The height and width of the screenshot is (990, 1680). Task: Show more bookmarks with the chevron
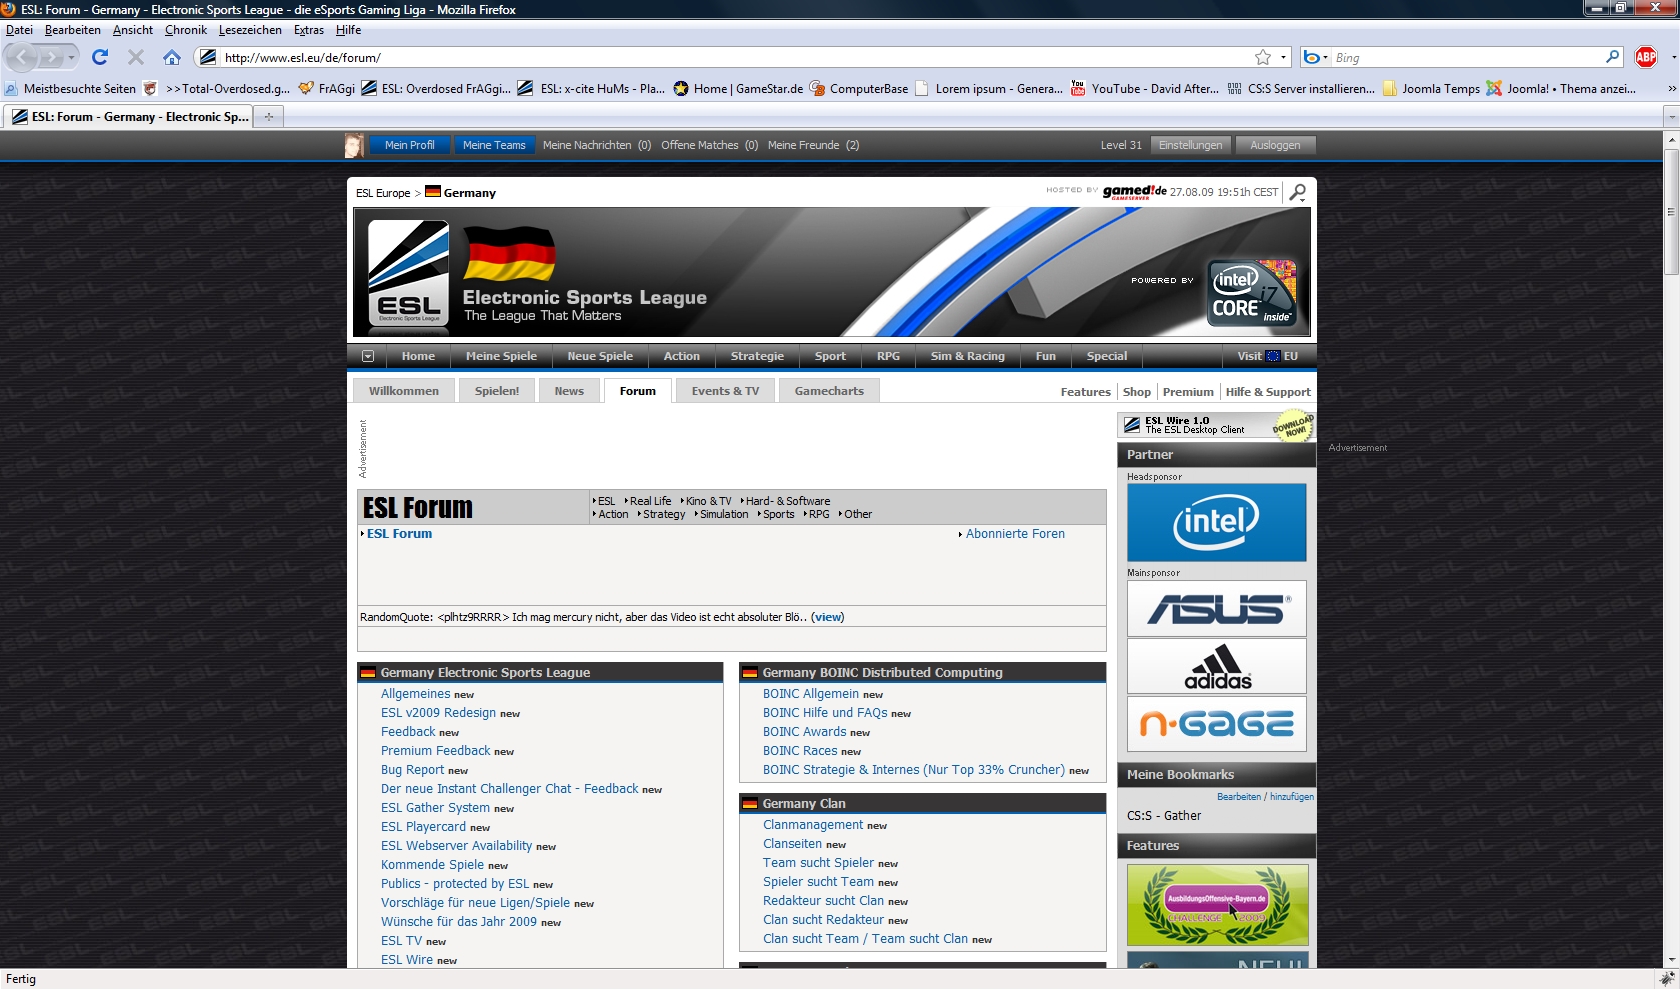pos(1670,88)
